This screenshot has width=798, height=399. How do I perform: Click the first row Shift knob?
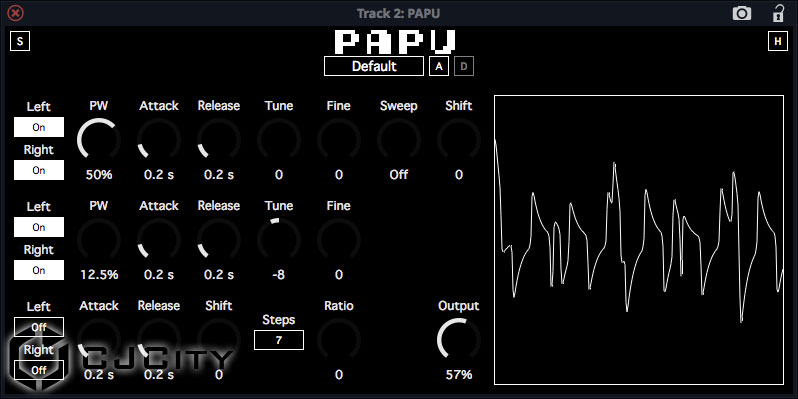(x=459, y=139)
